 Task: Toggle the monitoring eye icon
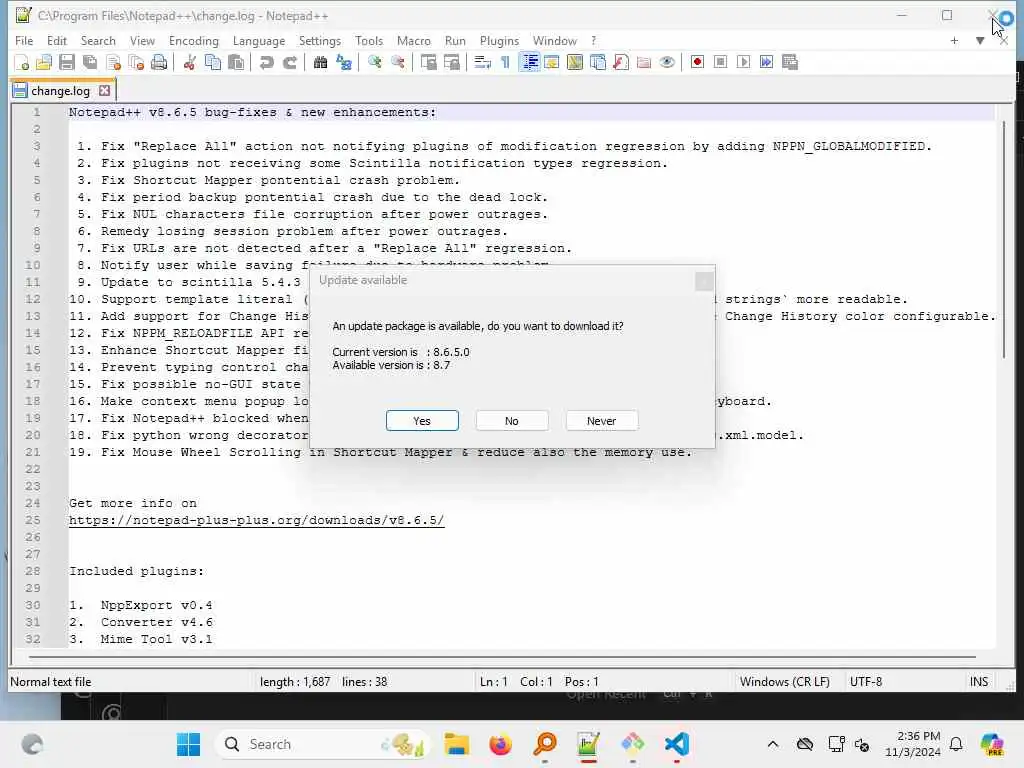pyautogui.click(x=667, y=63)
